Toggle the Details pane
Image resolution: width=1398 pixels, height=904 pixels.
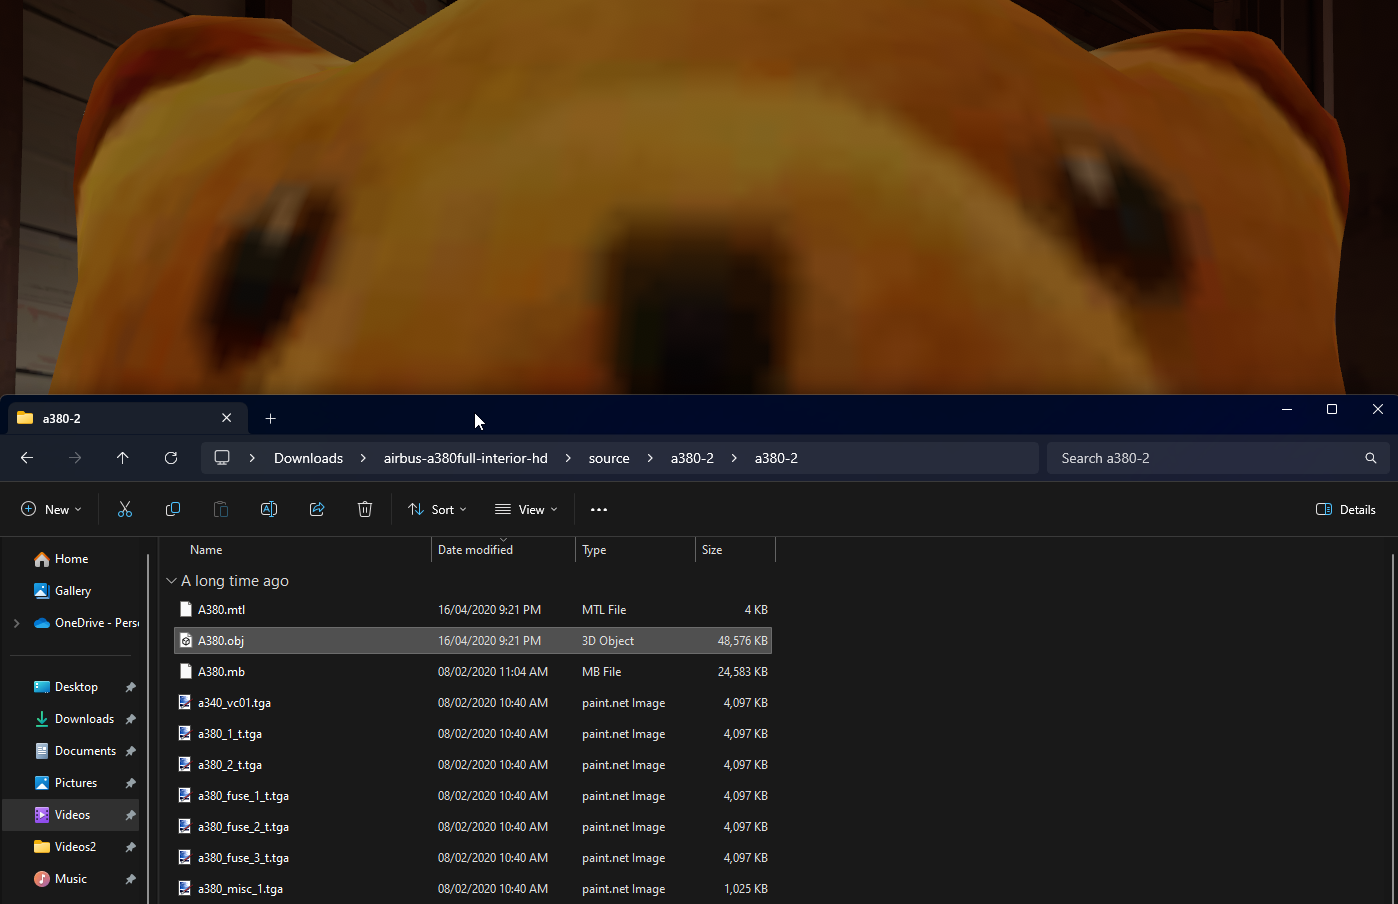click(1346, 510)
